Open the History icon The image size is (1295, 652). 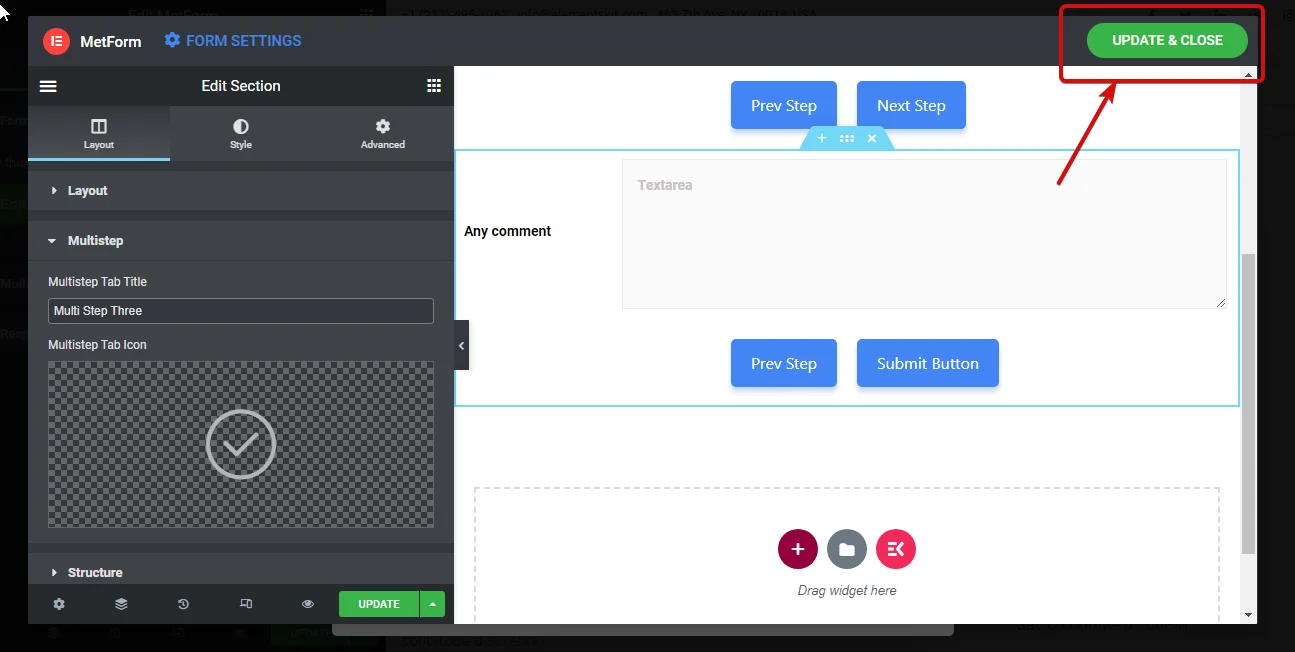tap(183, 604)
